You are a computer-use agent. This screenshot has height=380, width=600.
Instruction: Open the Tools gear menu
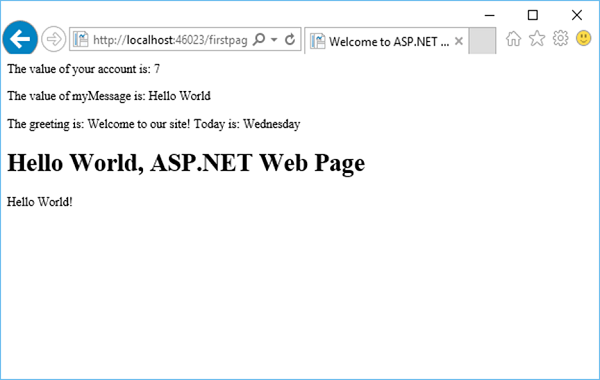pyautogui.click(x=560, y=38)
